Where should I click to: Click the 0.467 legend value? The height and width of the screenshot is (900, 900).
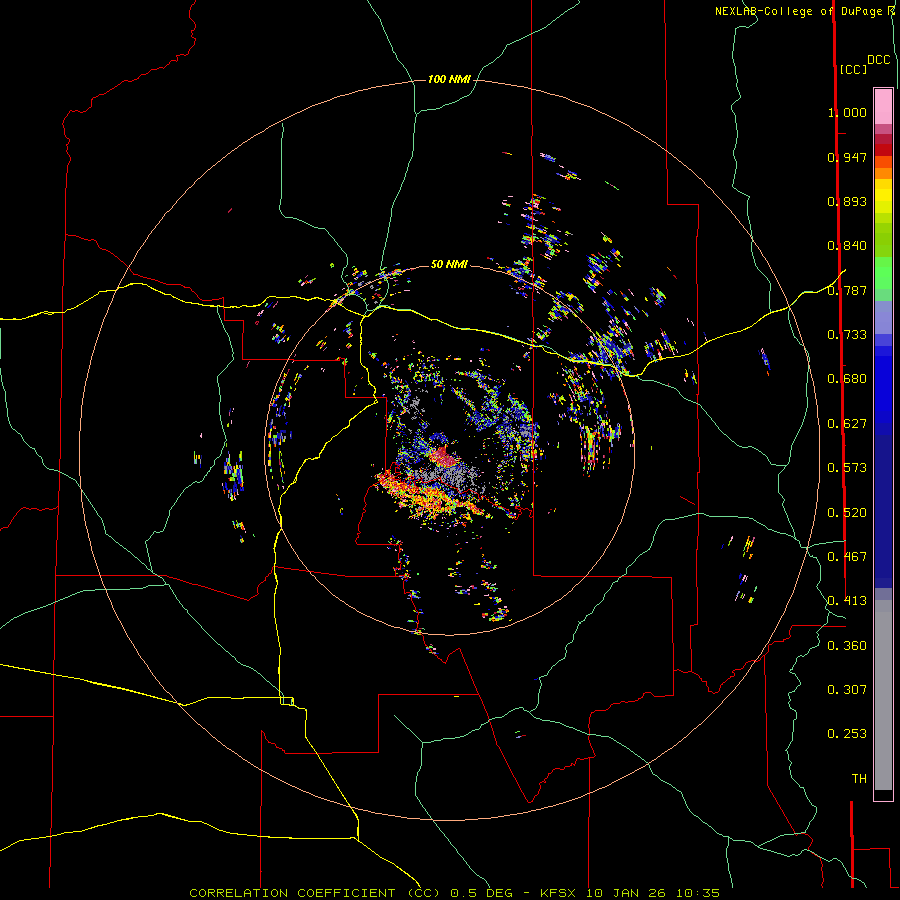[847, 557]
